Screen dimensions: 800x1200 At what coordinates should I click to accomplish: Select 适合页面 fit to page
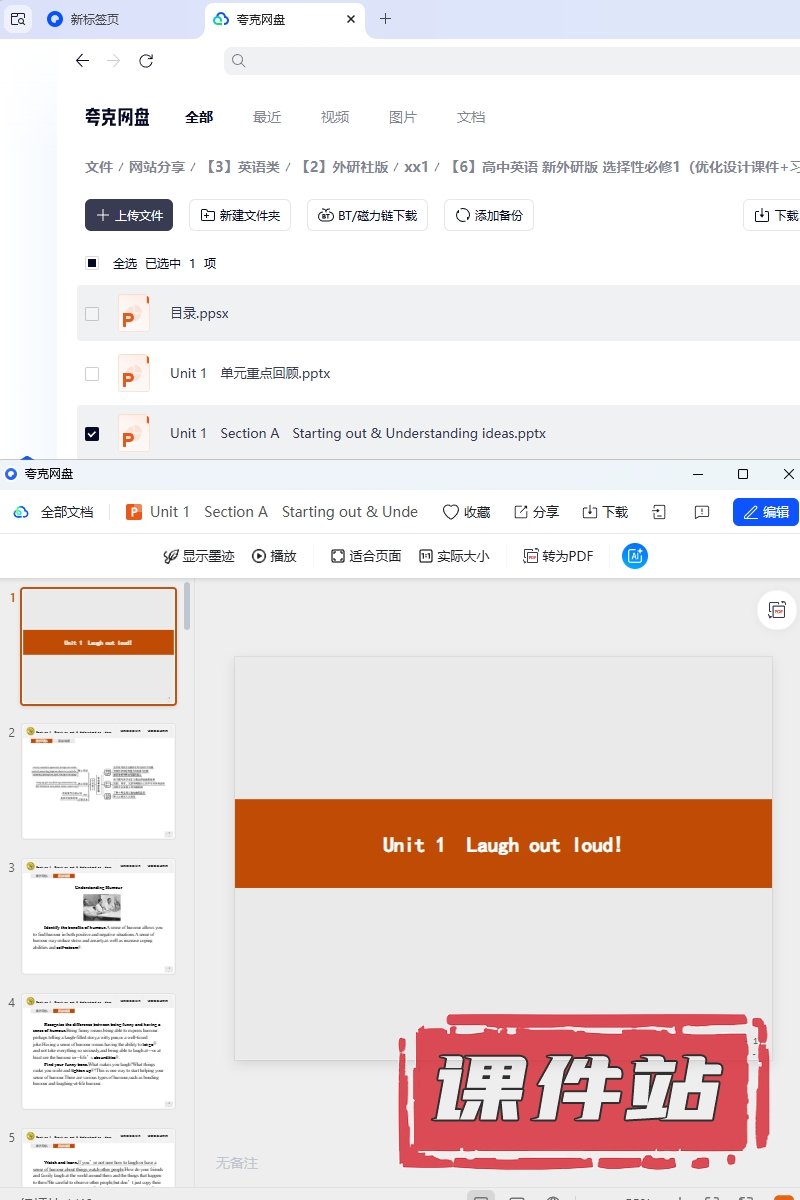(x=366, y=556)
